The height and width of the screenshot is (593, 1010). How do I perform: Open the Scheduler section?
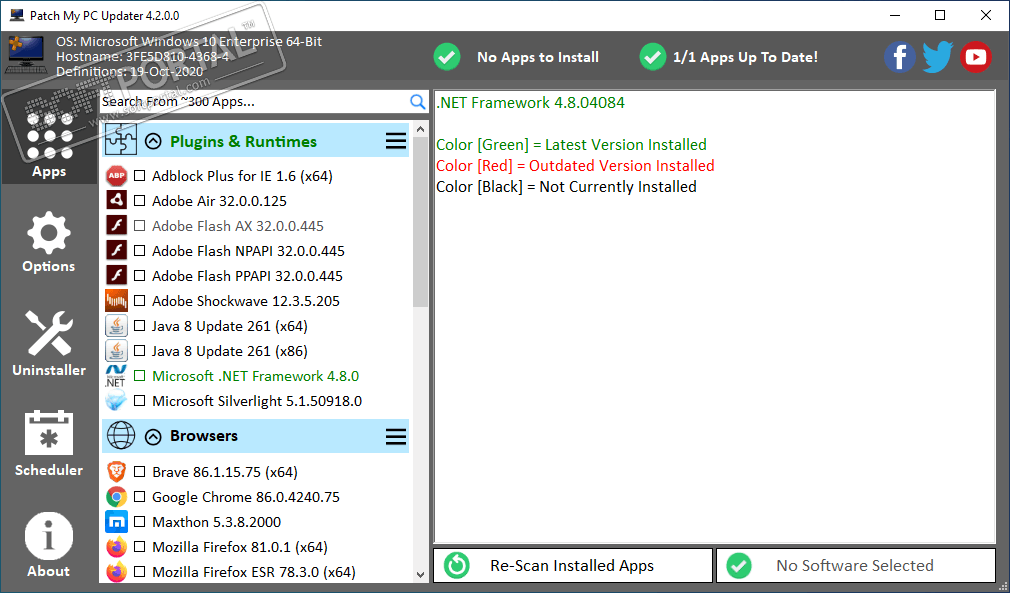49,443
